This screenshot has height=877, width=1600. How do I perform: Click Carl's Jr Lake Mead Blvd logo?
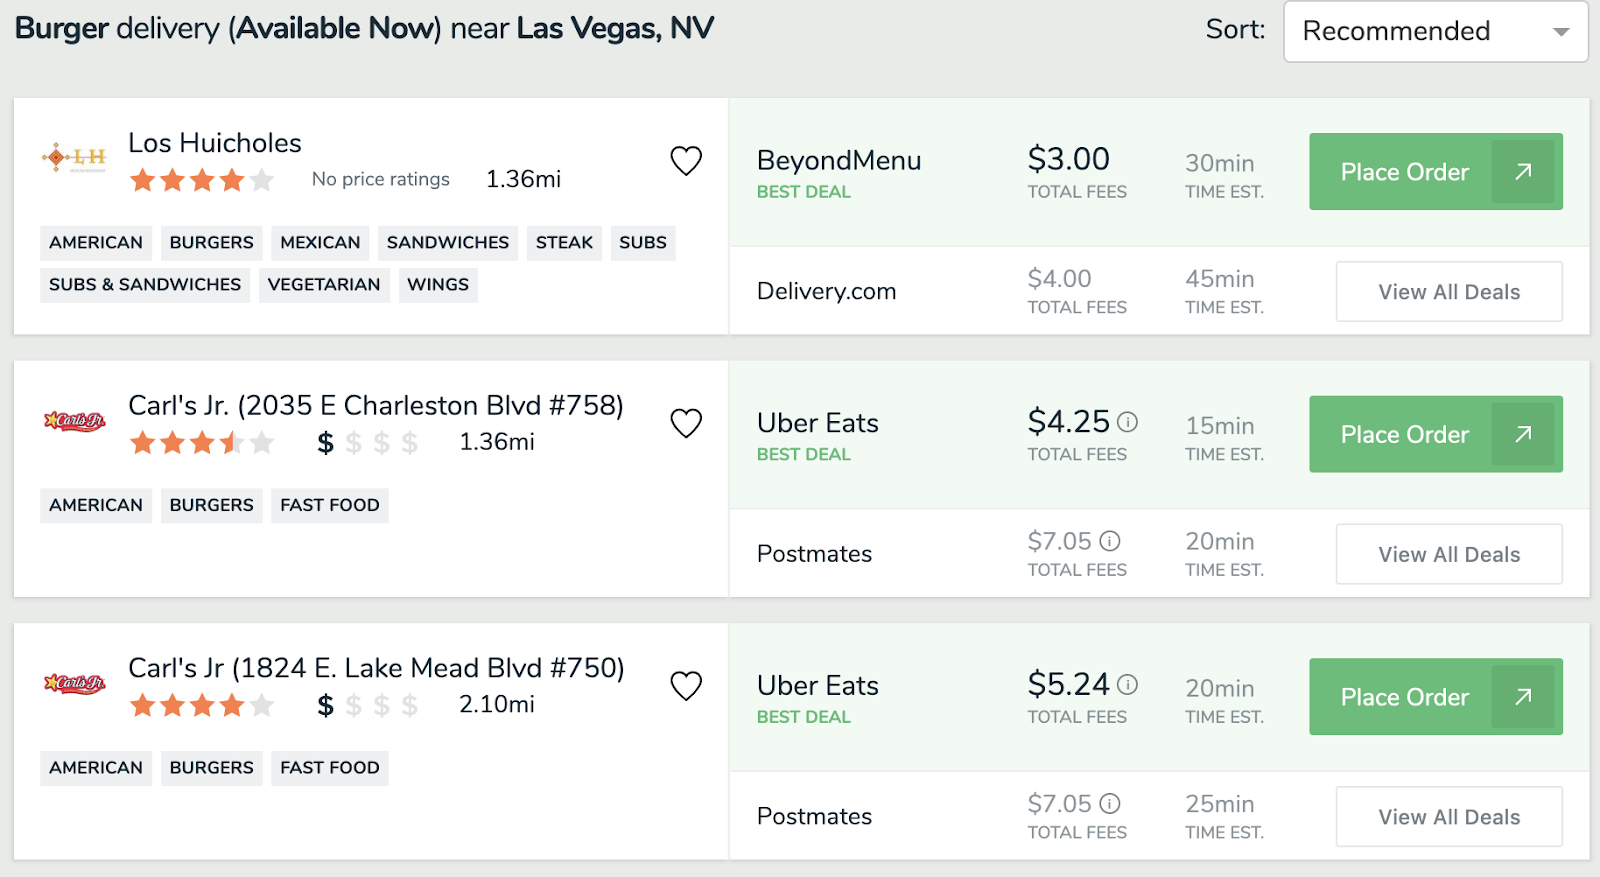pyautogui.click(x=75, y=684)
